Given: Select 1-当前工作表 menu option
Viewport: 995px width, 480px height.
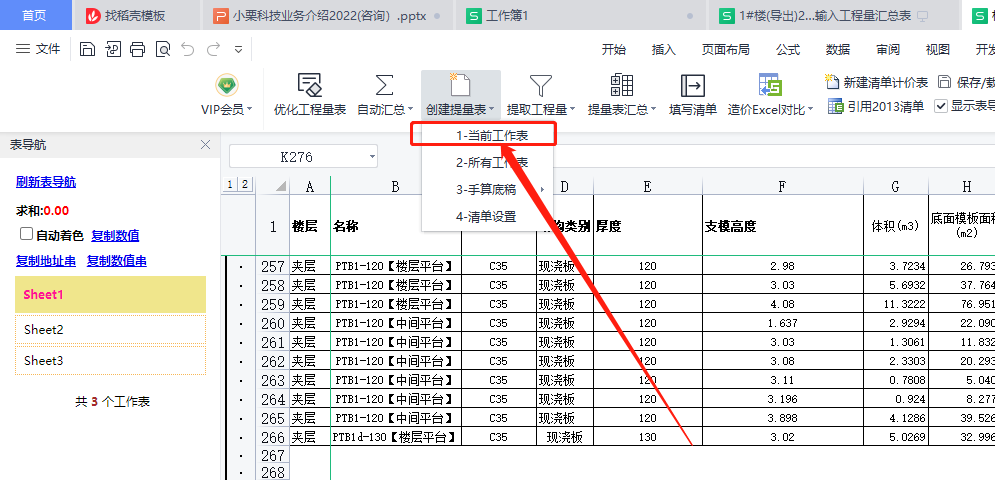Looking at the screenshot, I should coord(492,134).
